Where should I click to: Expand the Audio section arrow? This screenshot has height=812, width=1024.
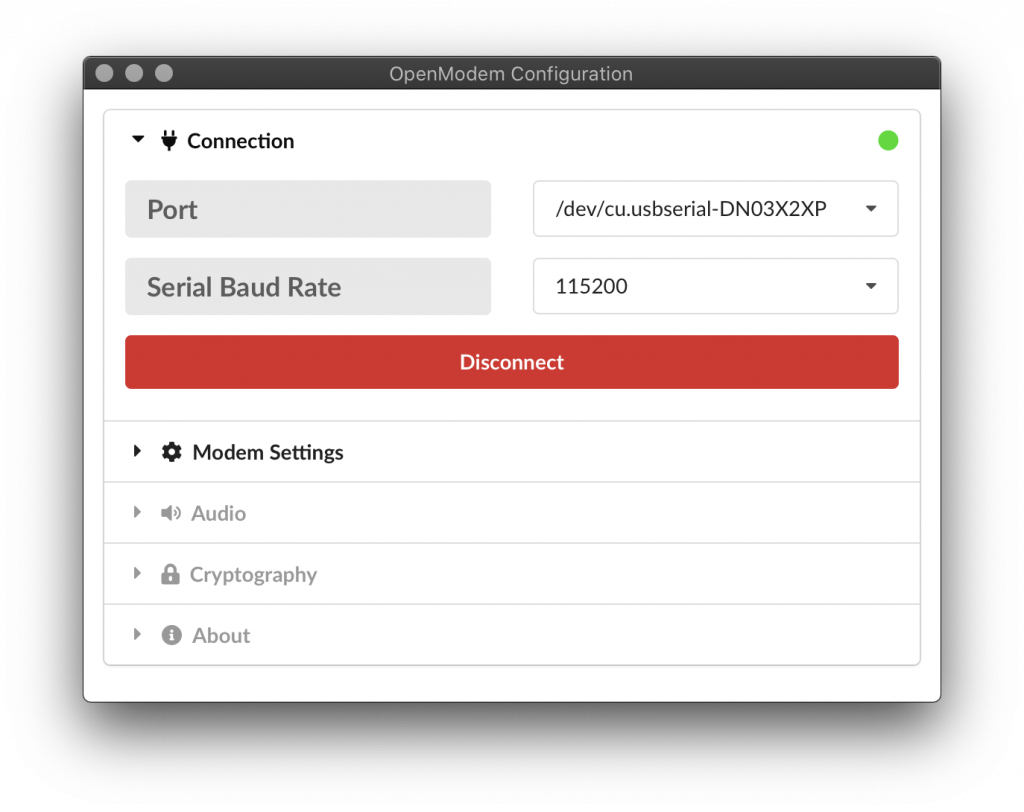[137, 512]
